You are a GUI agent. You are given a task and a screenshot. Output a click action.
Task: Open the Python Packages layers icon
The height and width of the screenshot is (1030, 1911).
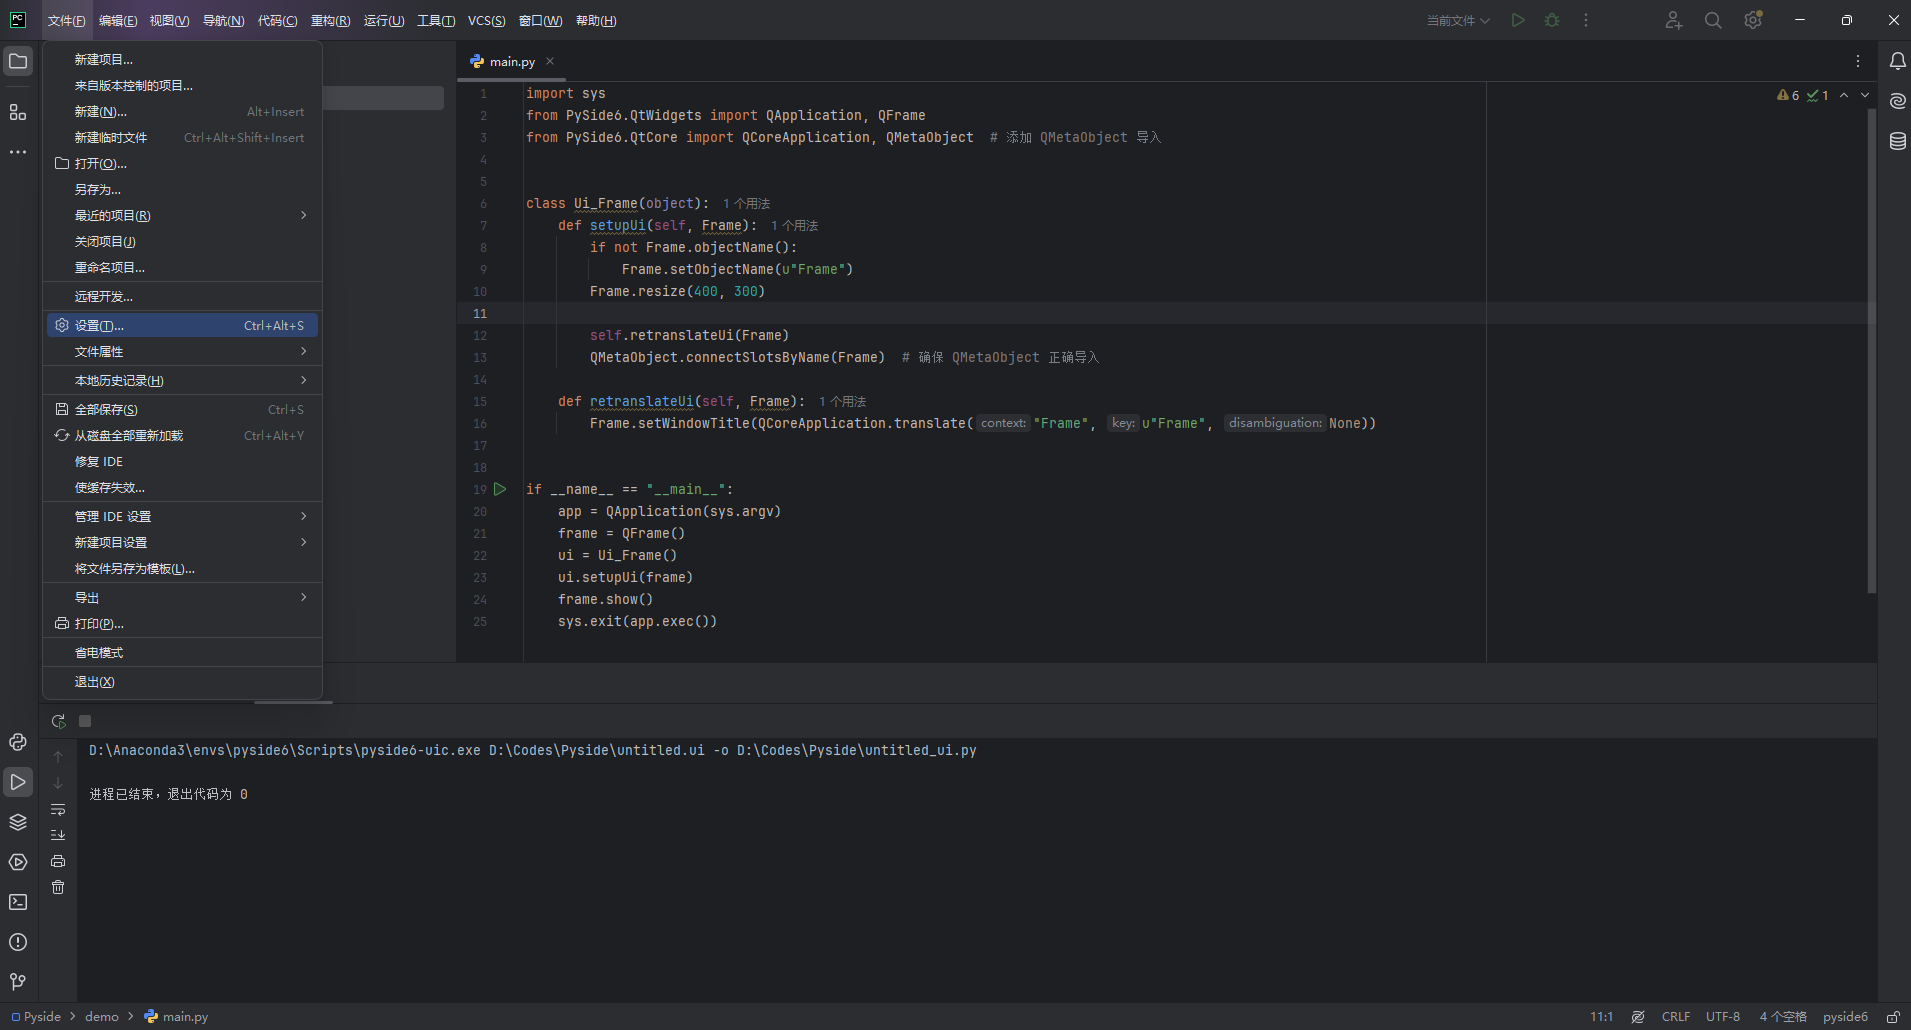coord(18,822)
